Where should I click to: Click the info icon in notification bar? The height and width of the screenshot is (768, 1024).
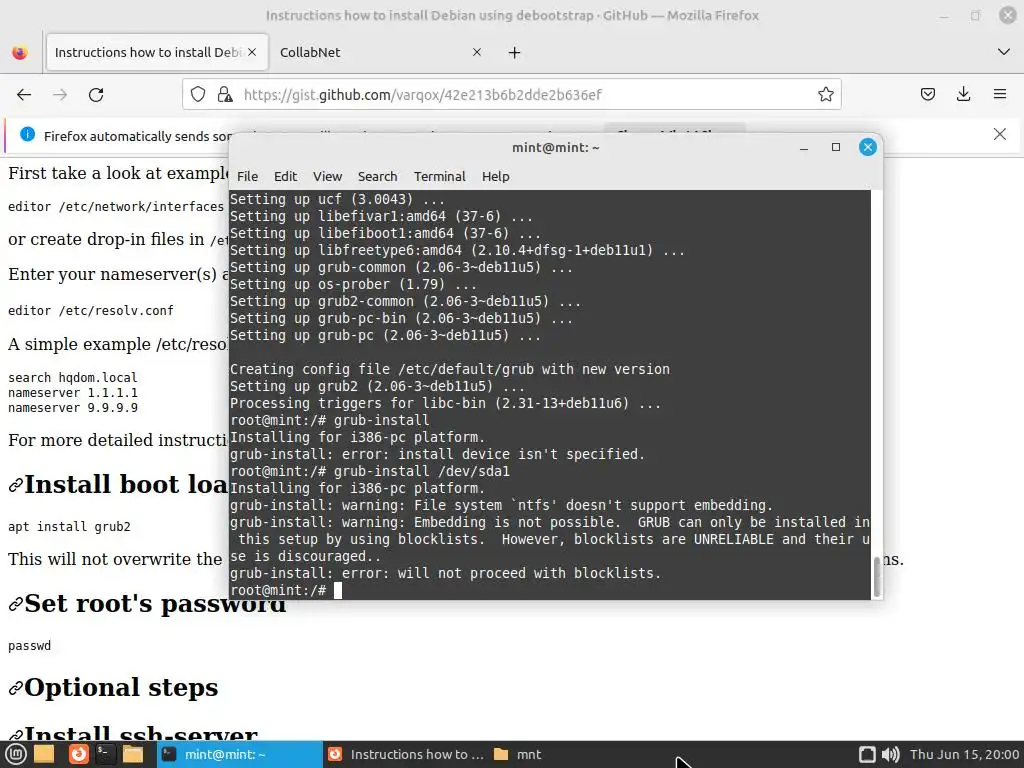[27, 135]
